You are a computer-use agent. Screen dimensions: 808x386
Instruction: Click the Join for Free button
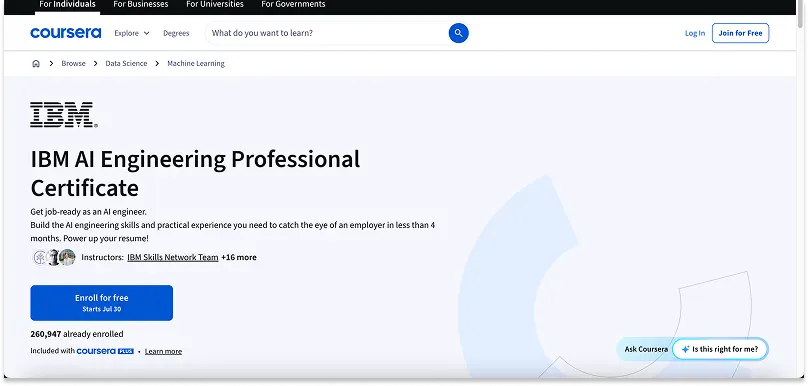tap(740, 33)
